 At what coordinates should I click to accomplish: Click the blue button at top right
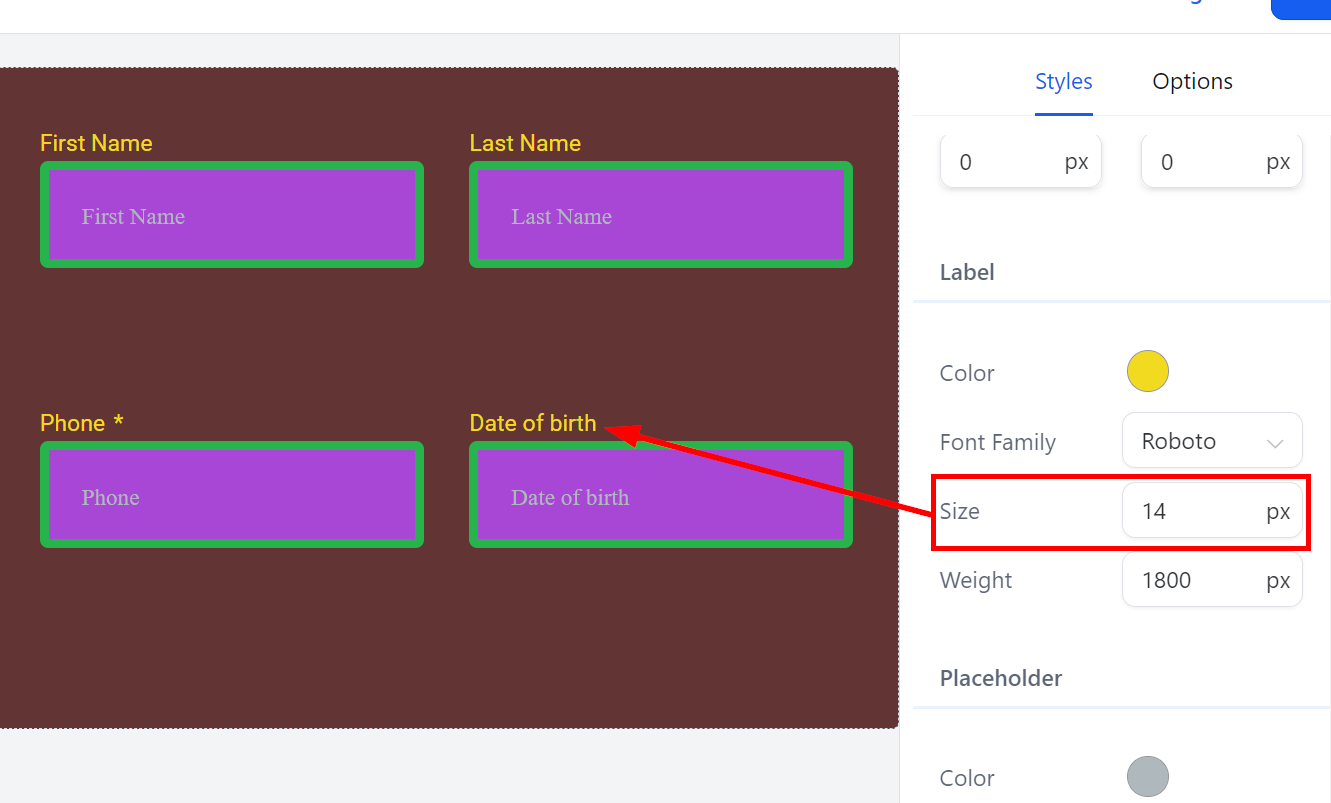pos(1302,8)
